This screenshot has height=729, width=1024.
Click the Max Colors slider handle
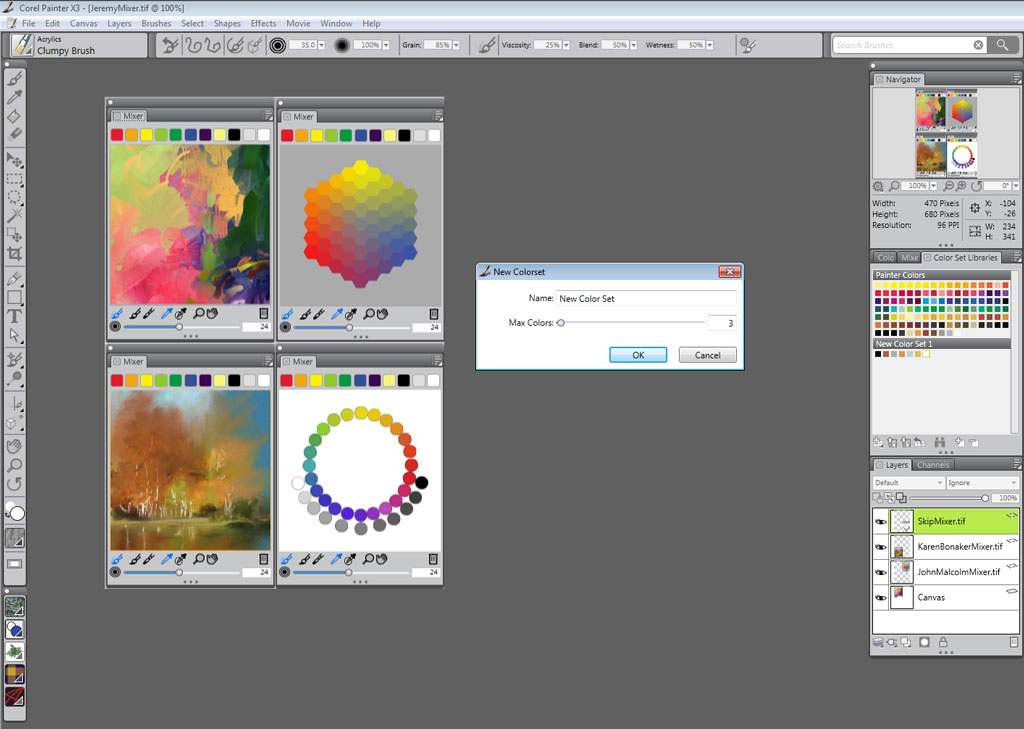point(561,322)
